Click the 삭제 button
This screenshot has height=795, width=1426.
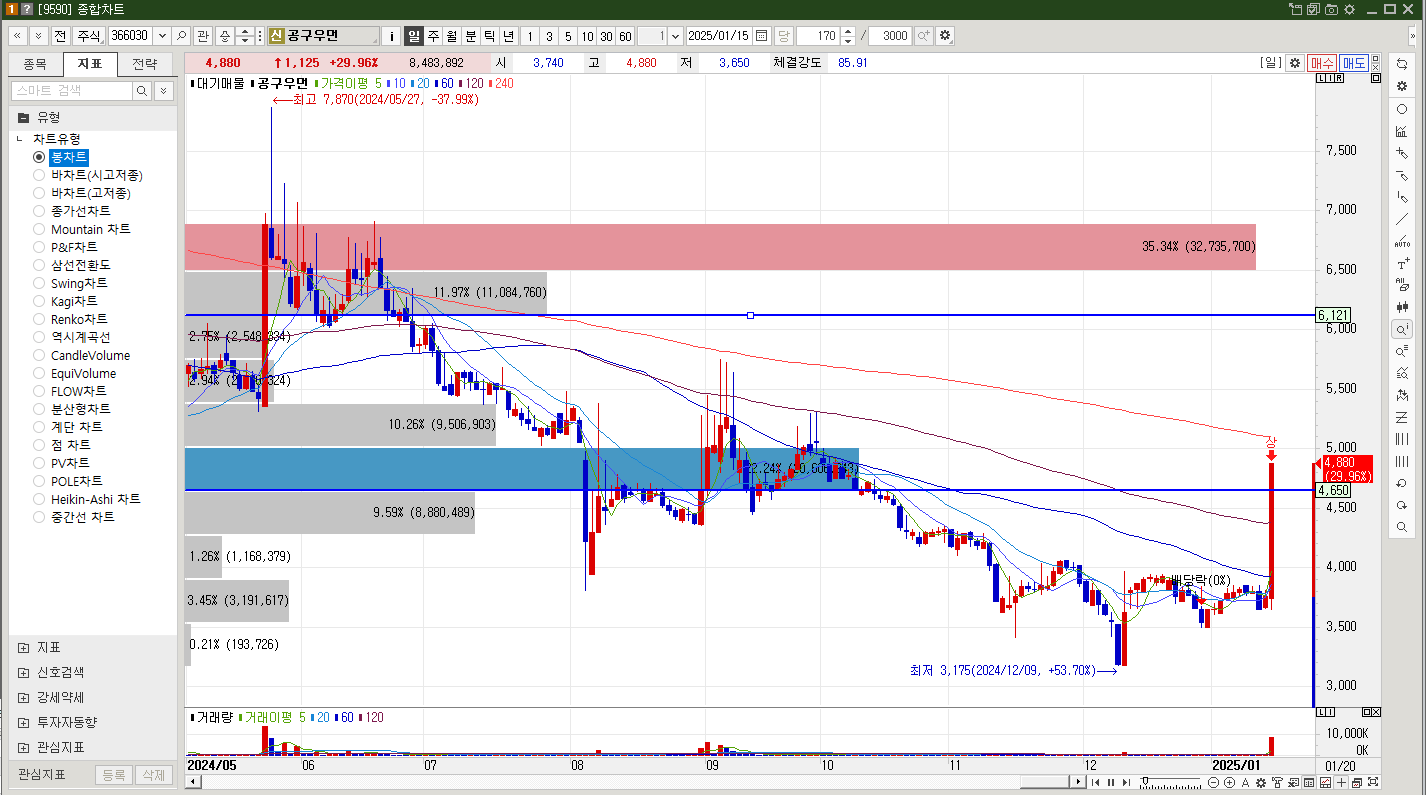(152, 774)
